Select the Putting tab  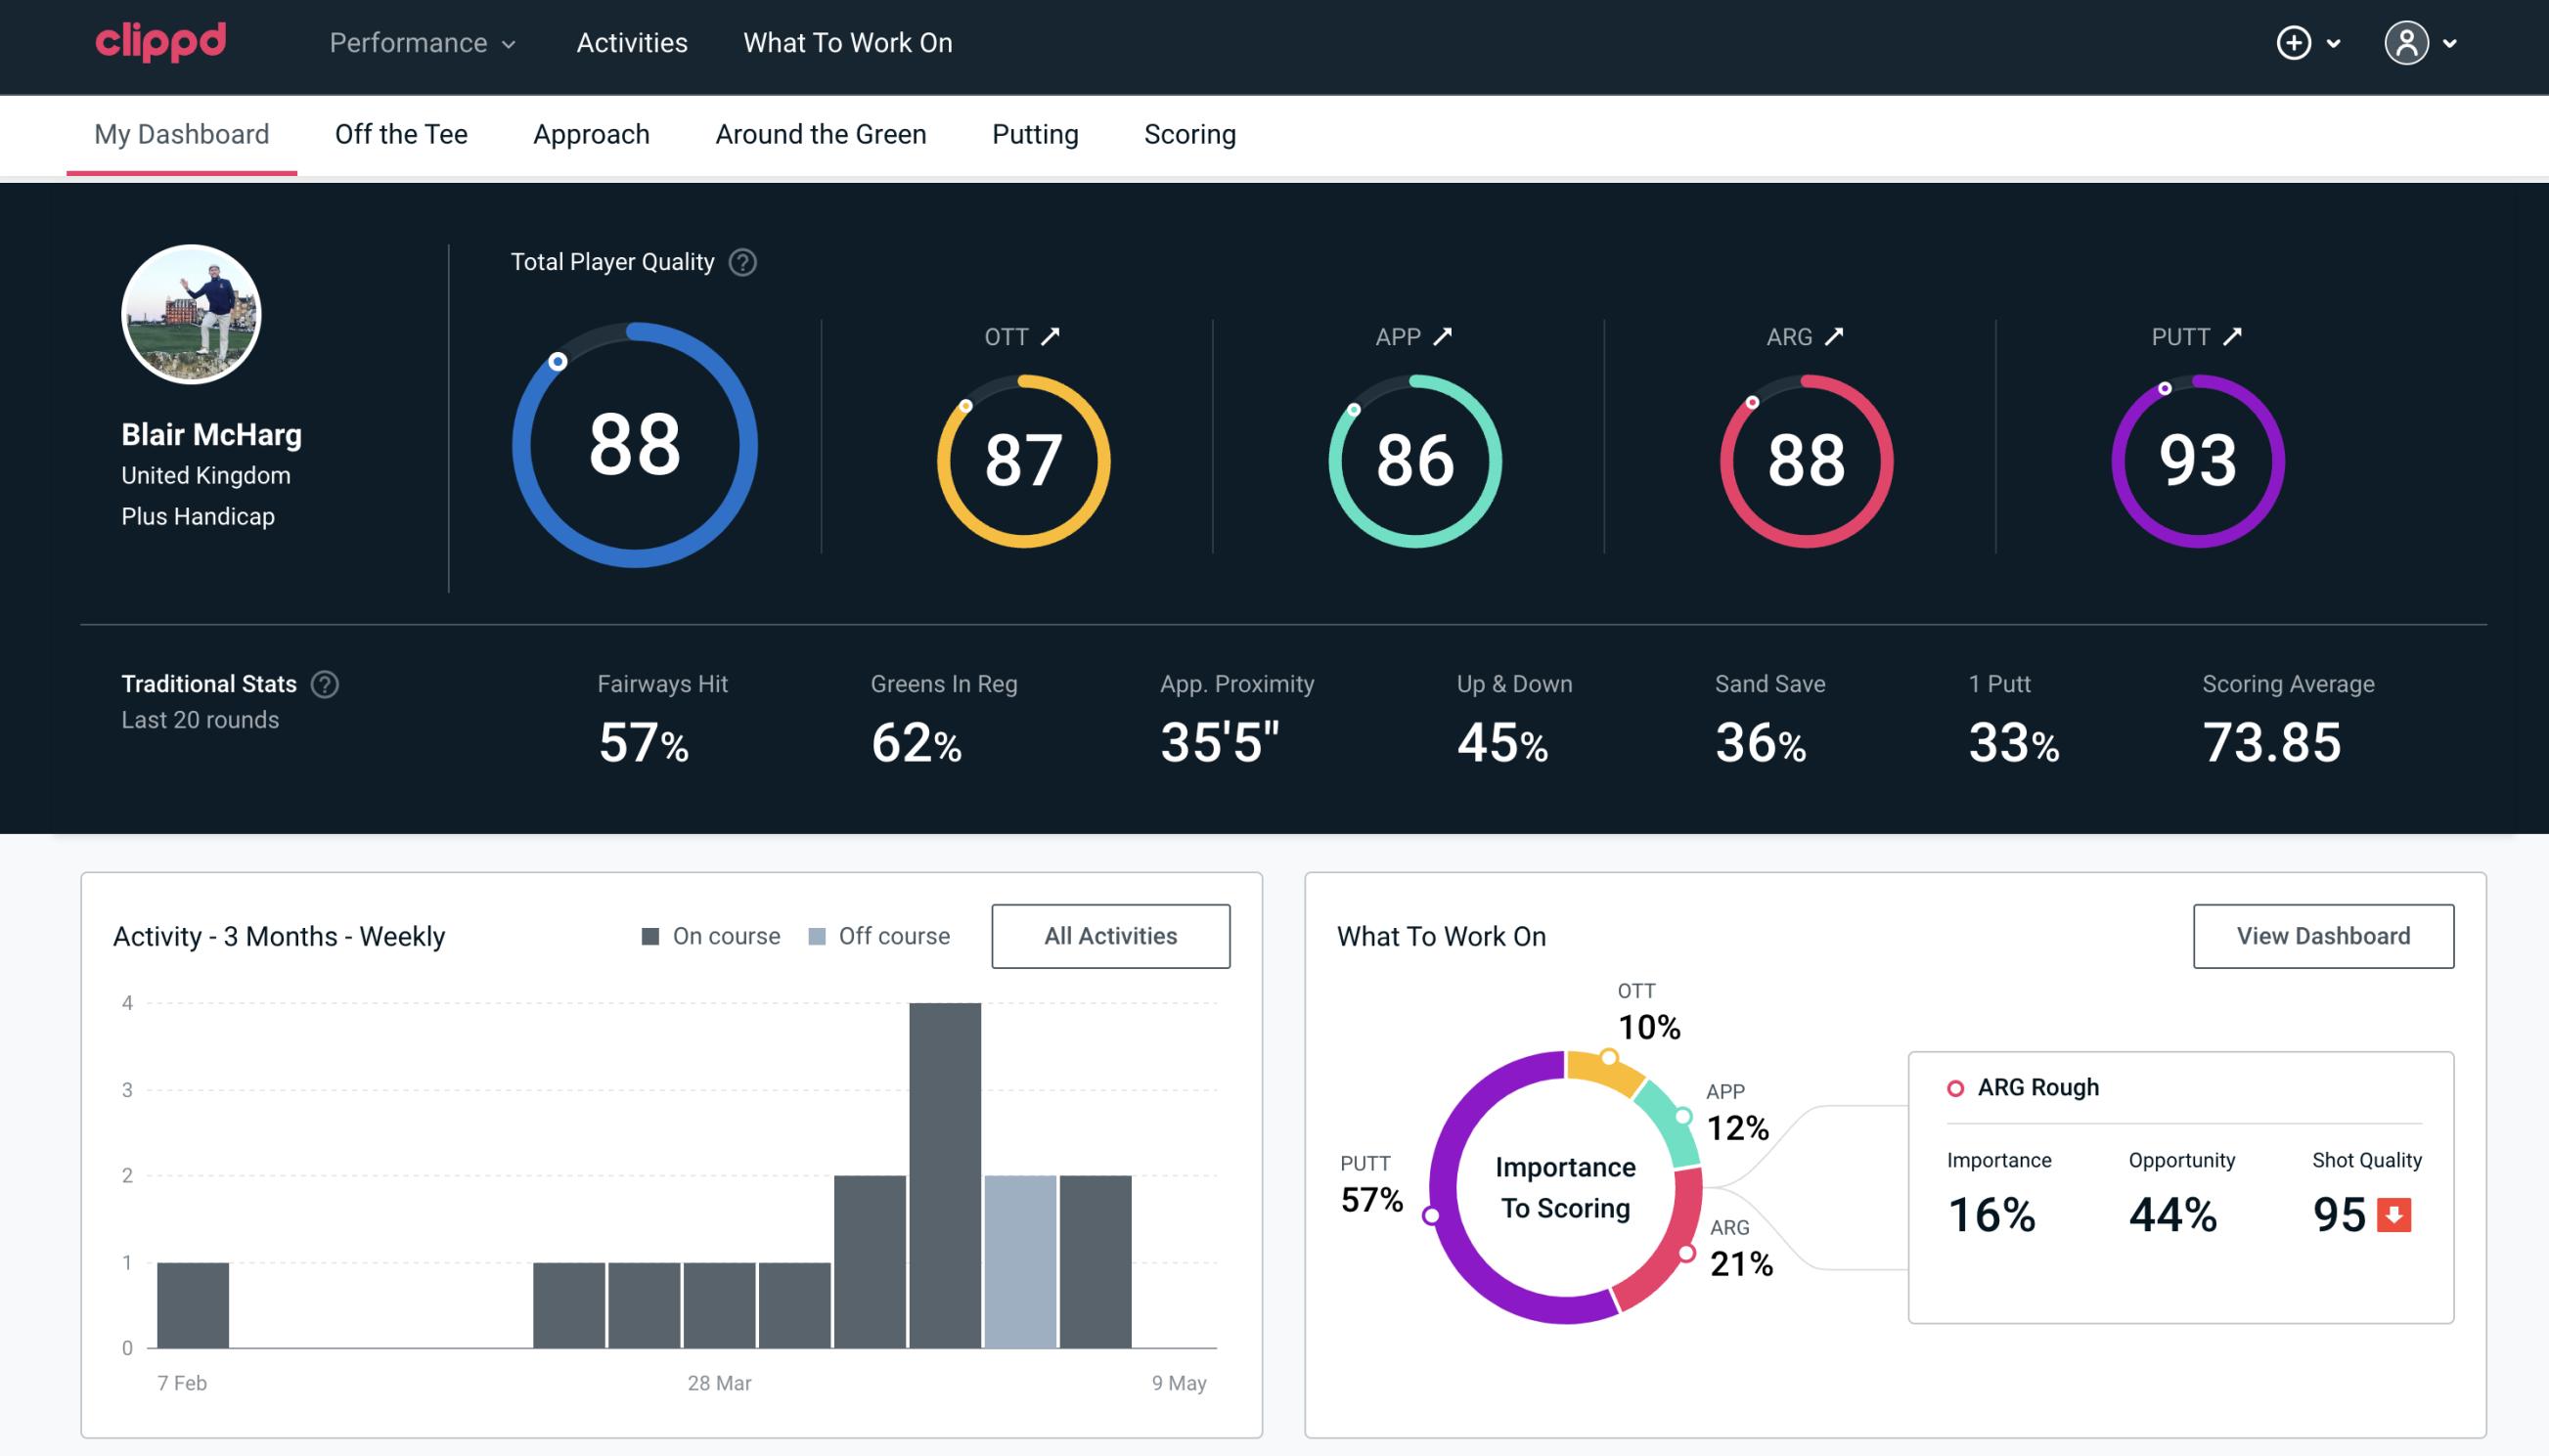click(1033, 133)
